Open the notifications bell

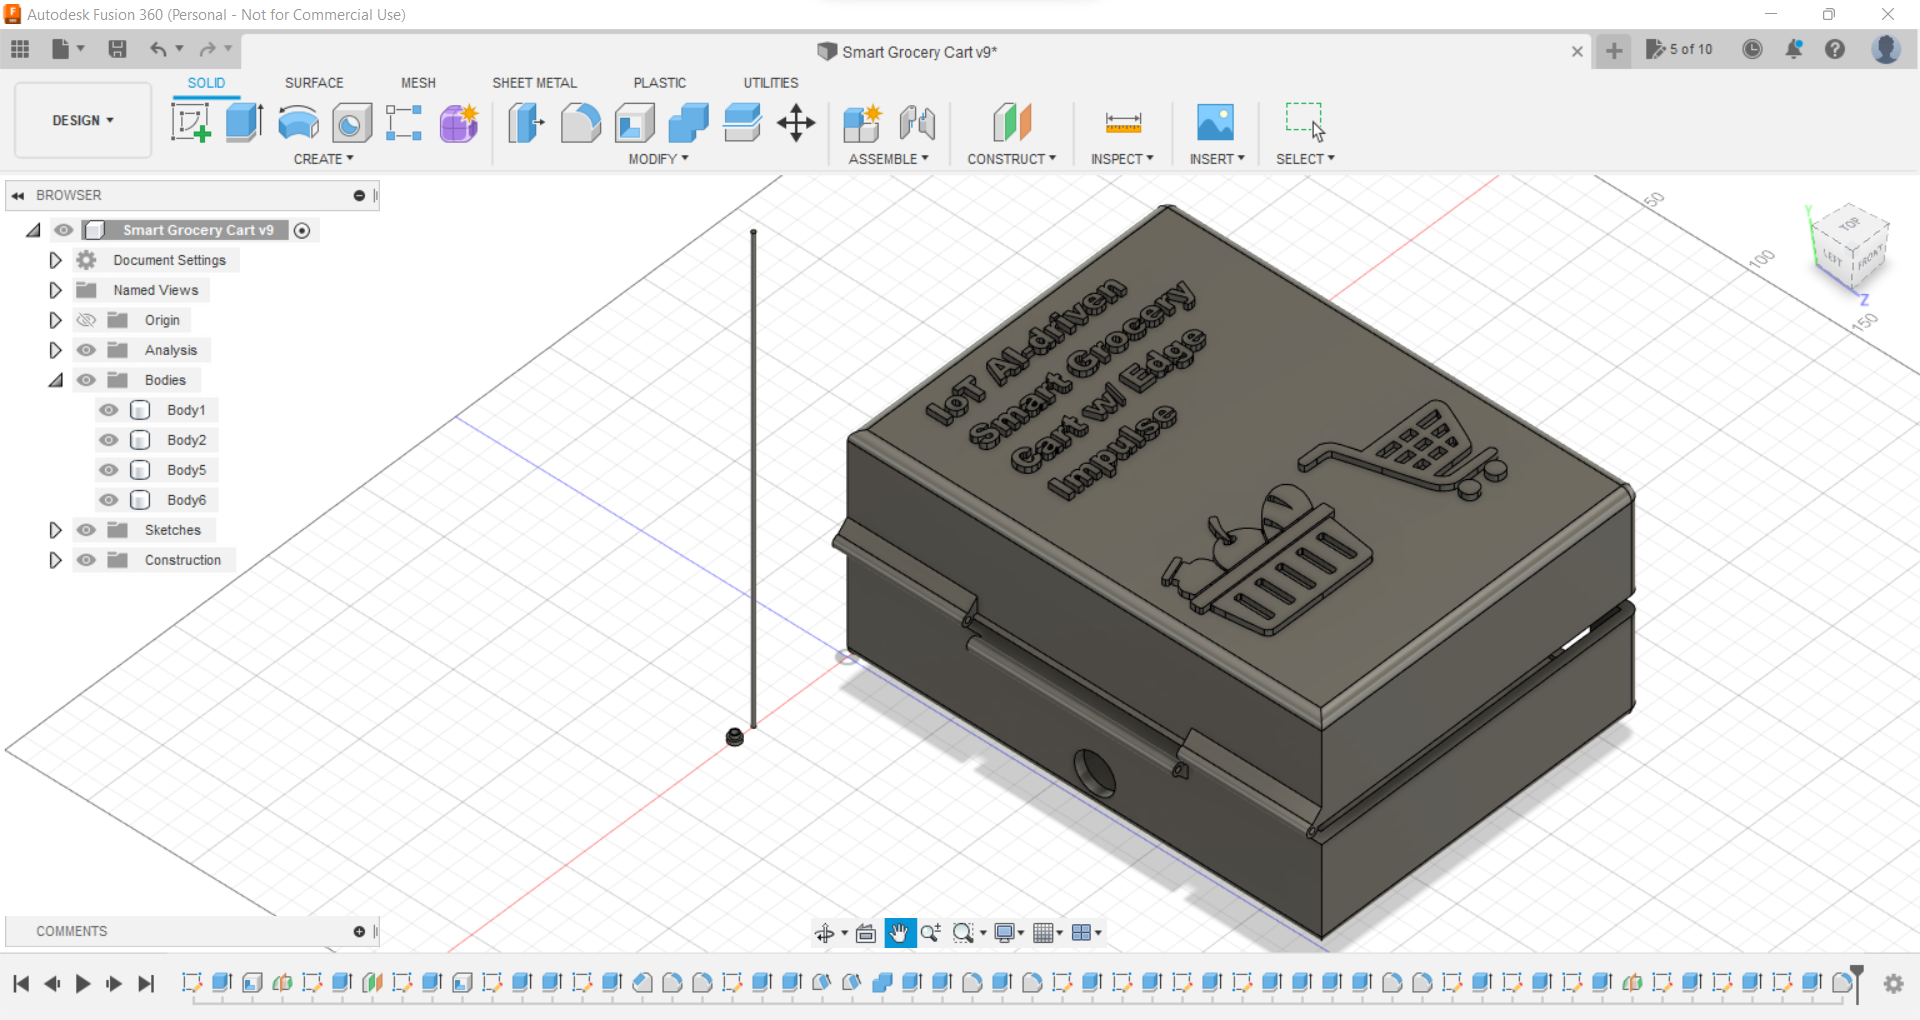click(x=1794, y=49)
